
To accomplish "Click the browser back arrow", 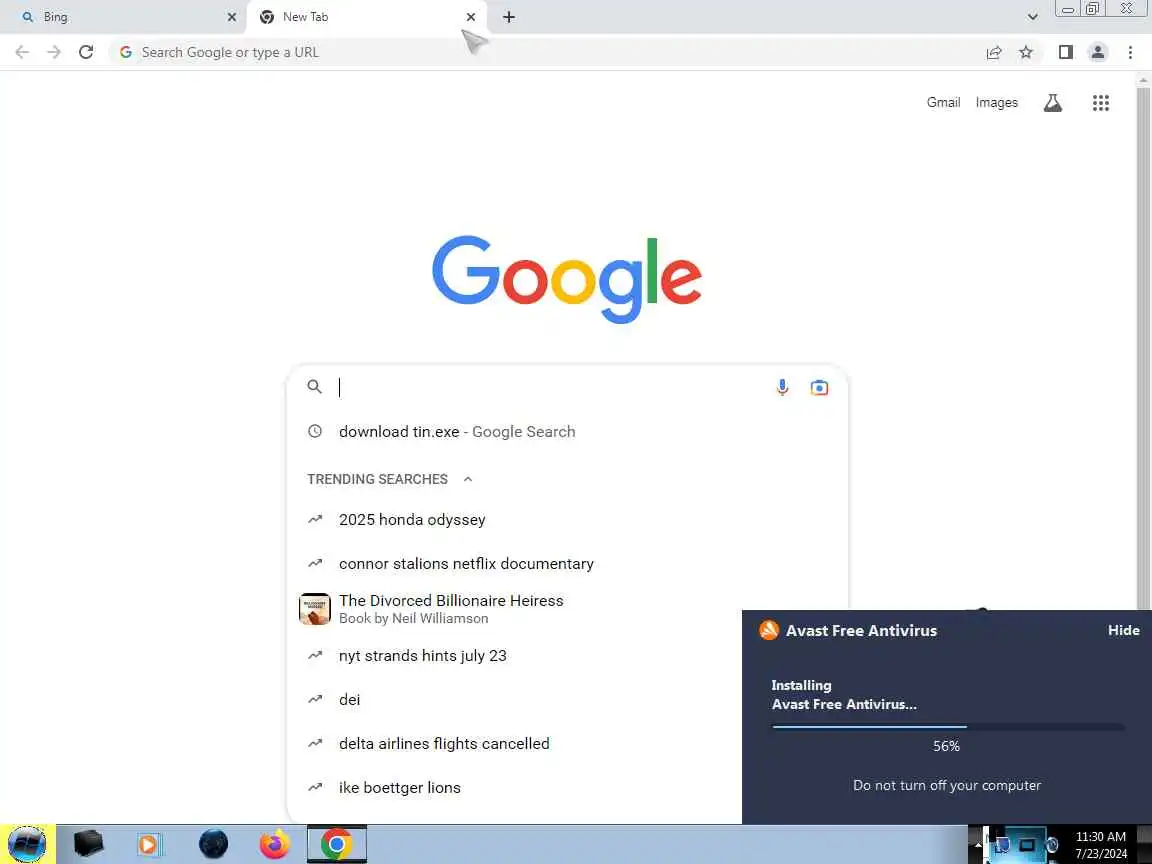I will (x=22, y=52).
